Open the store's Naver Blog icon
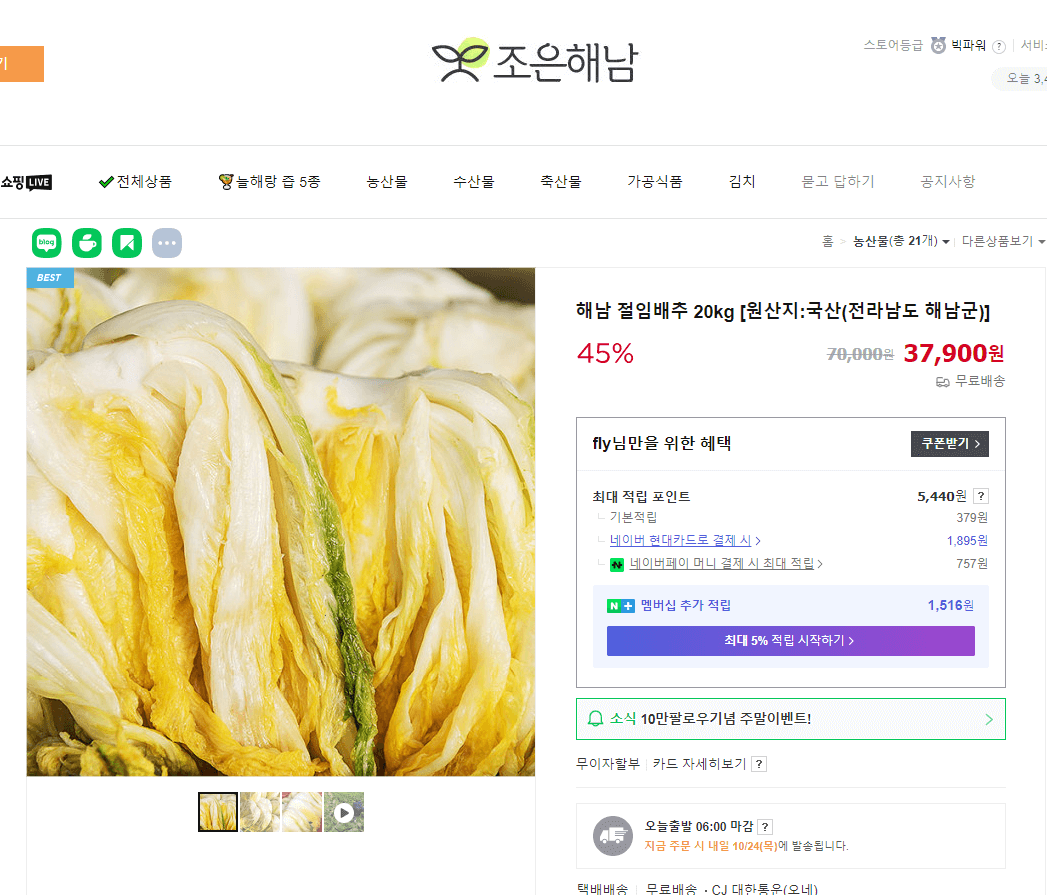 (46, 242)
